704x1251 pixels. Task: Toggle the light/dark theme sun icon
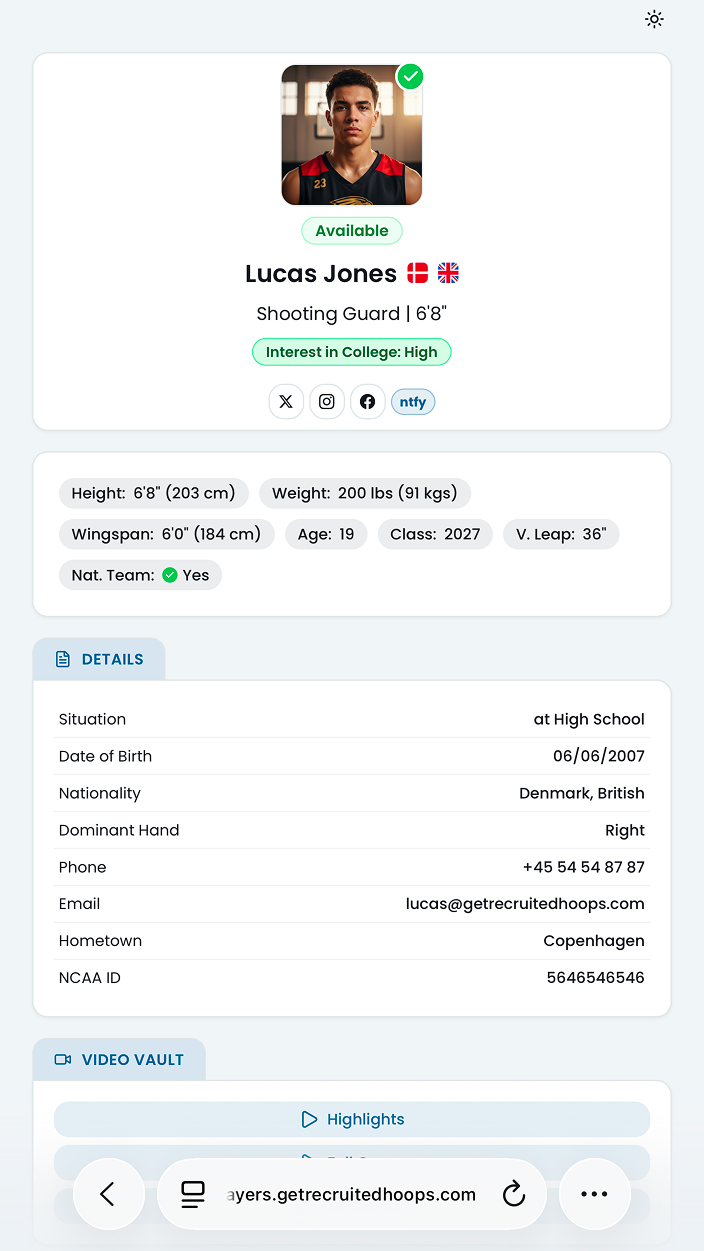(x=654, y=19)
